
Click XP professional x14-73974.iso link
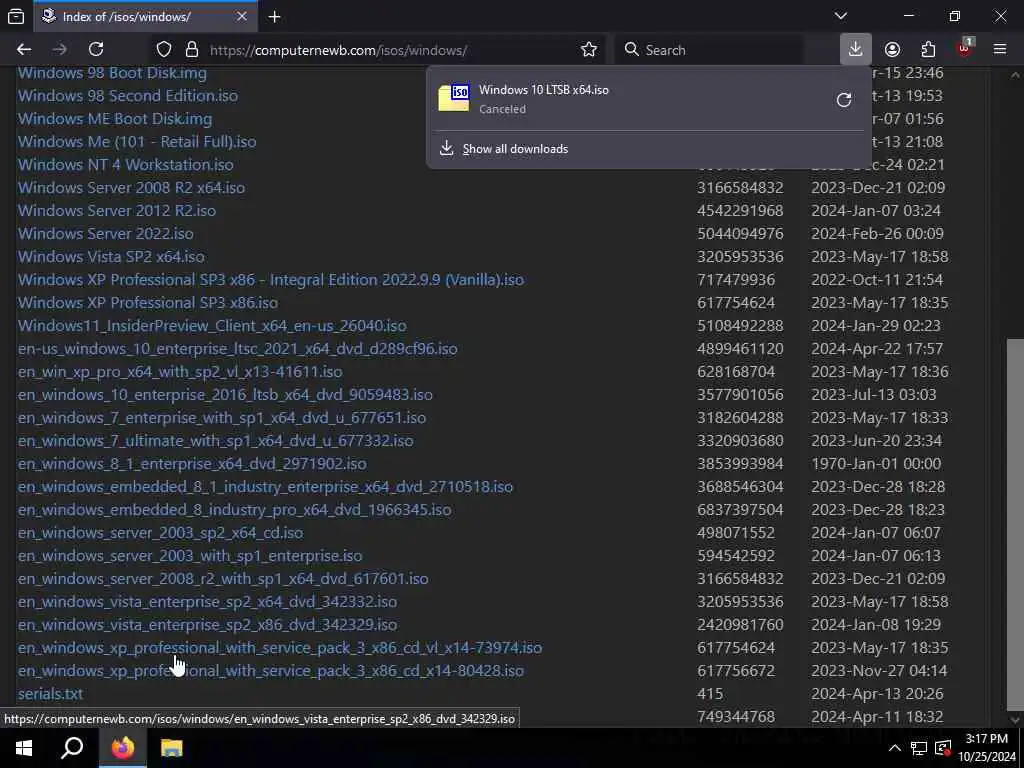[280, 647]
